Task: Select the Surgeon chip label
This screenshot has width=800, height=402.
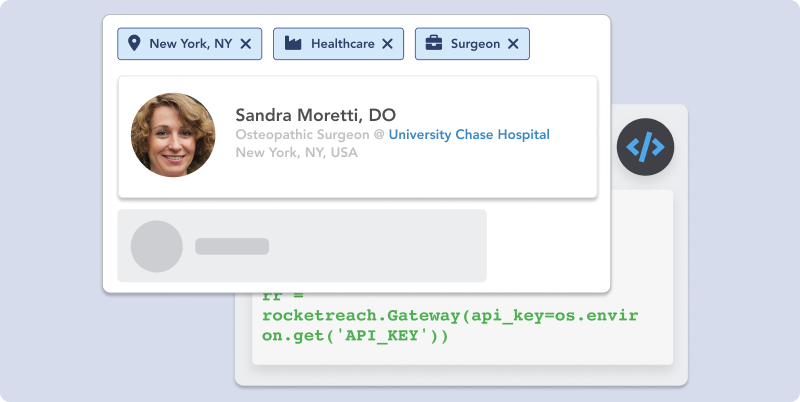Action: coord(475,44)
